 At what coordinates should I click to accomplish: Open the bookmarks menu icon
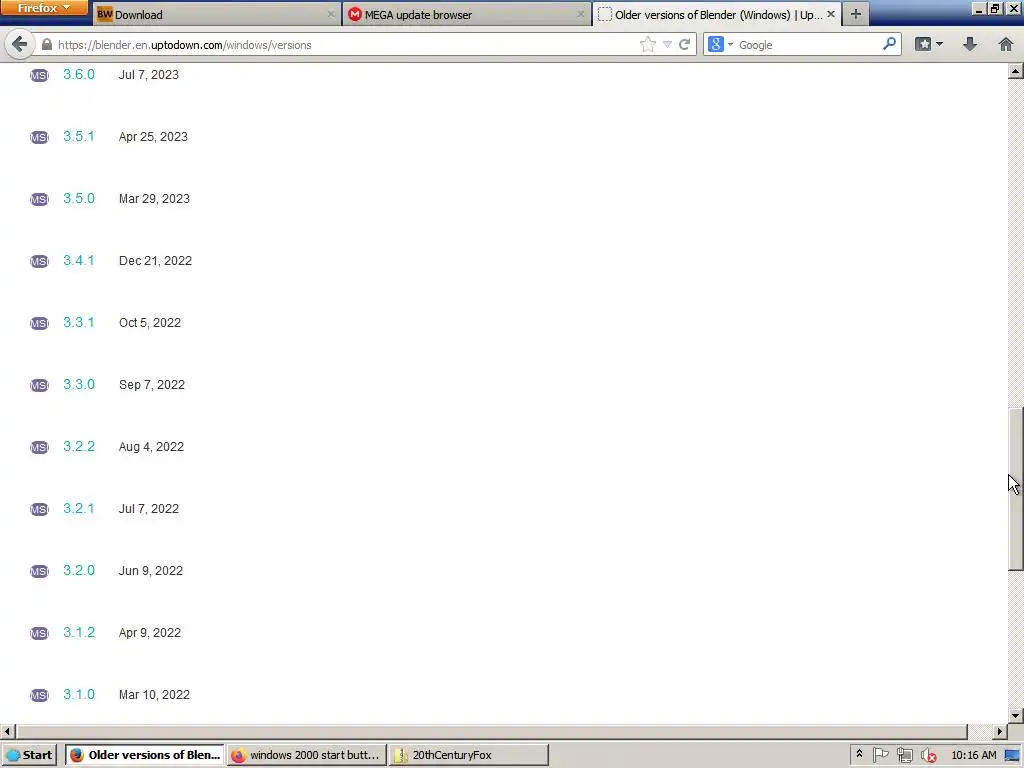[923, 44]
